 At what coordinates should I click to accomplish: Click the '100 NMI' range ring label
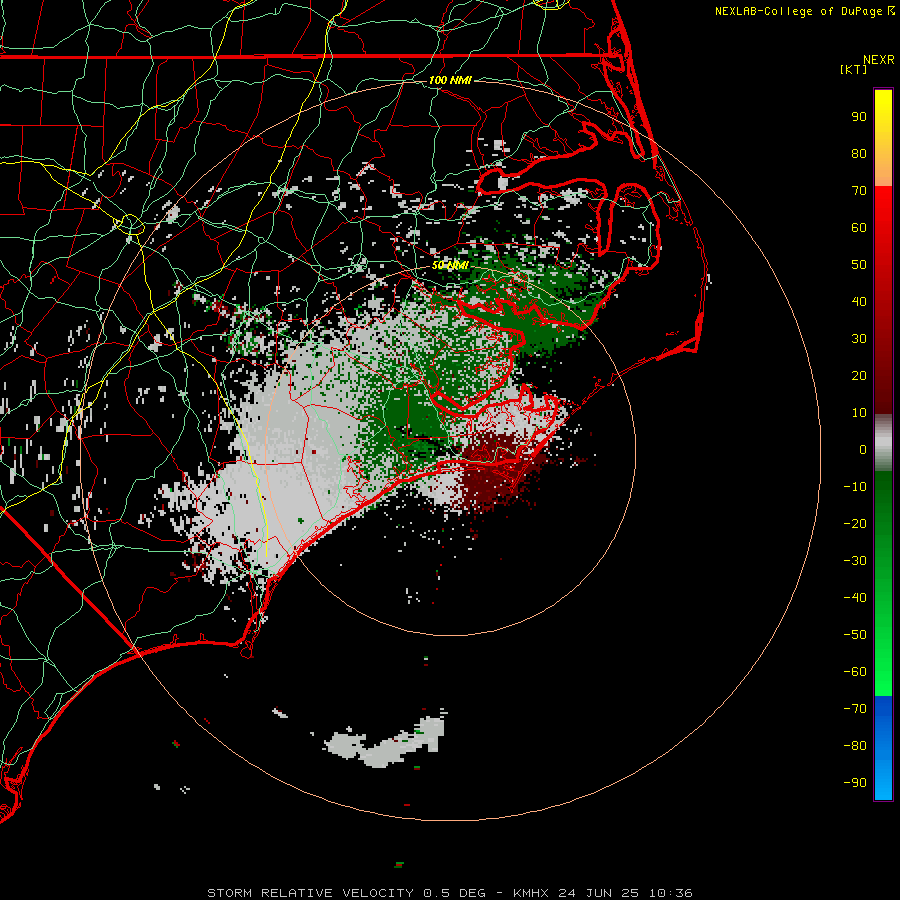point(450,80)
